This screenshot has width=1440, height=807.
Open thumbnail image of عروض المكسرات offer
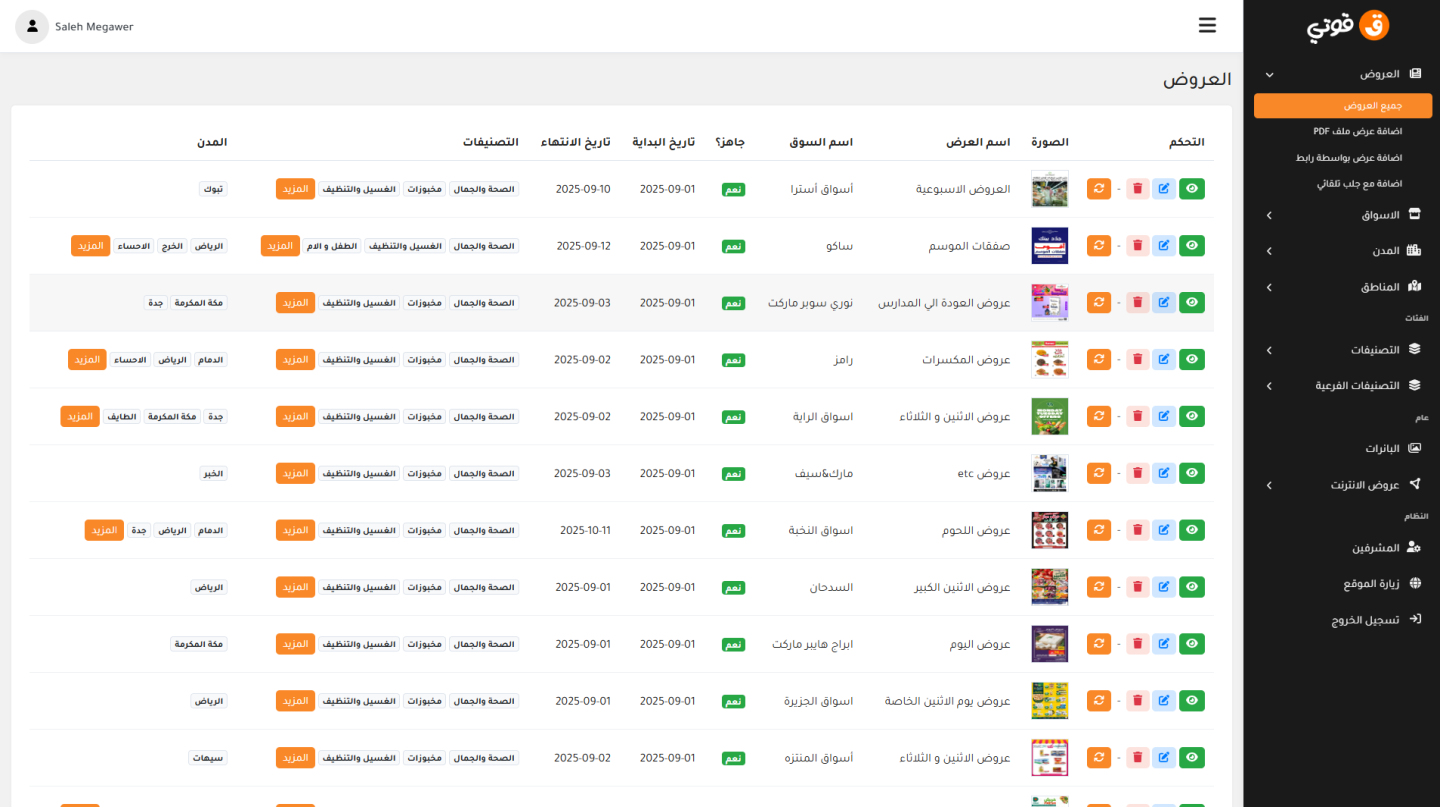(x=1049, y=359)
